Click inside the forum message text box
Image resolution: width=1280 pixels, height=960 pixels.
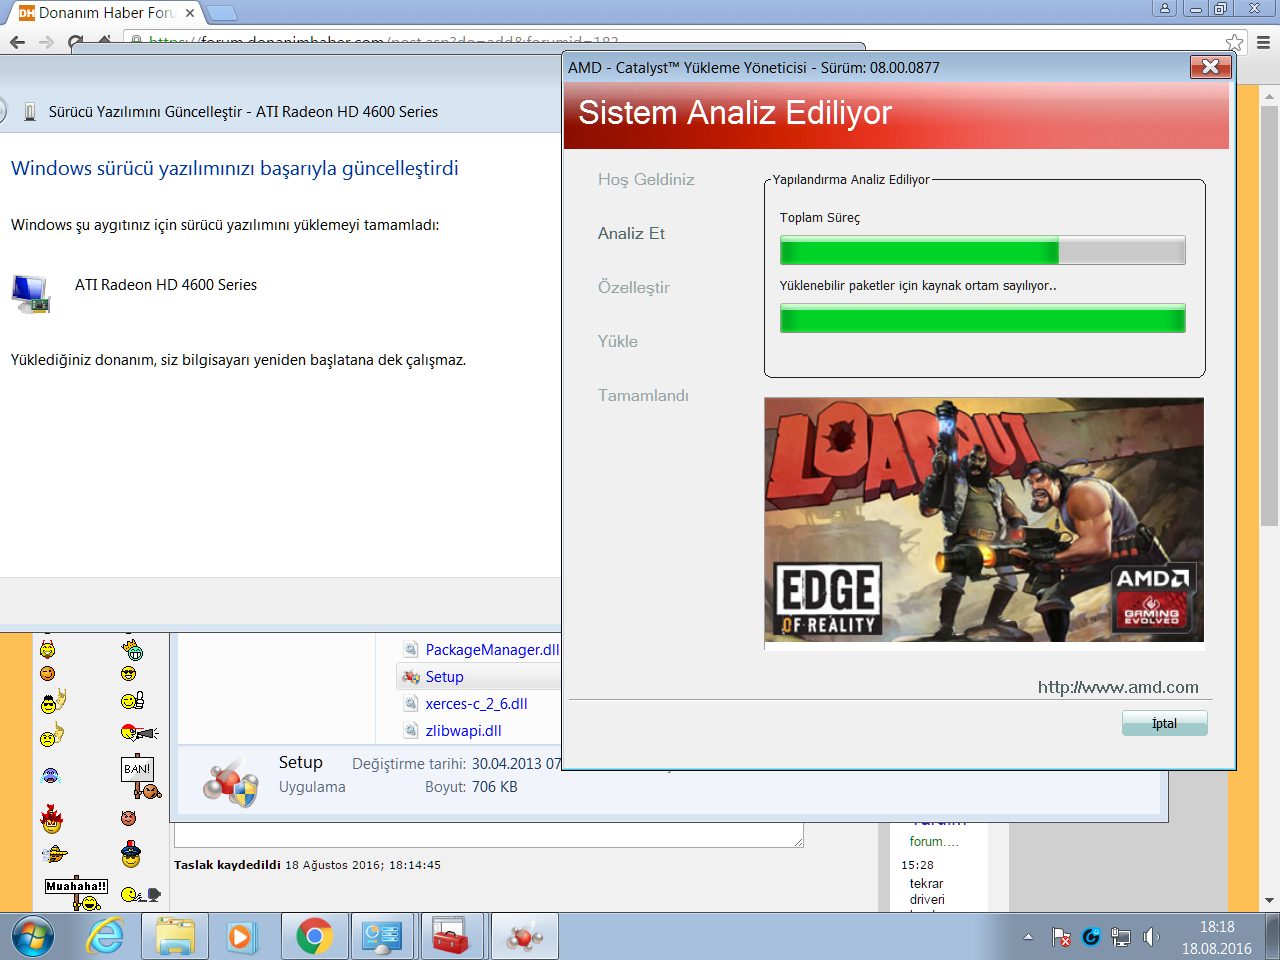coord(489,835)
